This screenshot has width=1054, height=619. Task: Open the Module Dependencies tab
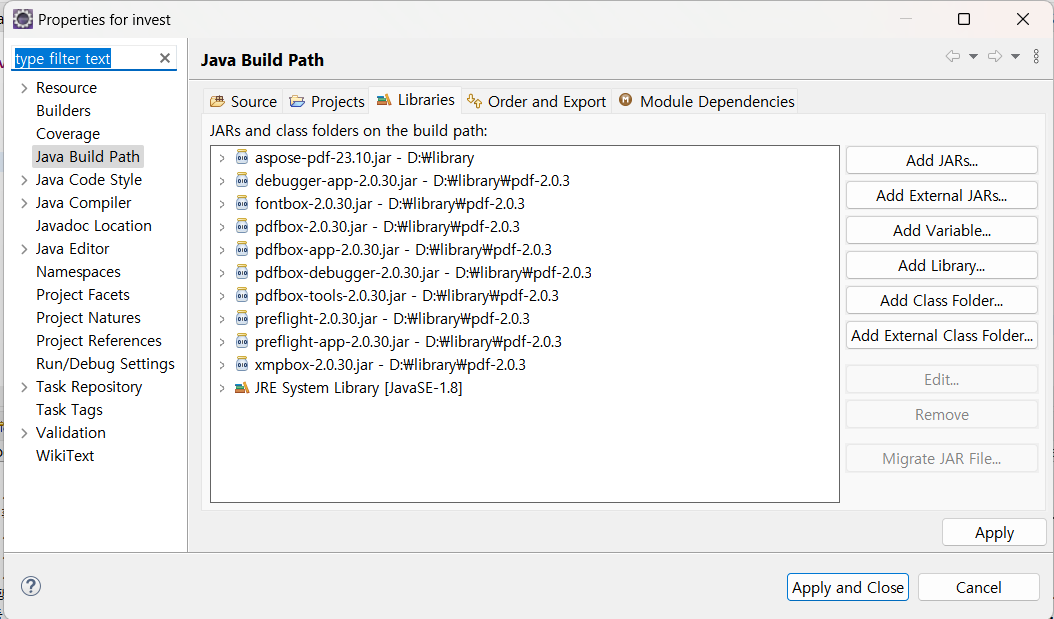706,101
